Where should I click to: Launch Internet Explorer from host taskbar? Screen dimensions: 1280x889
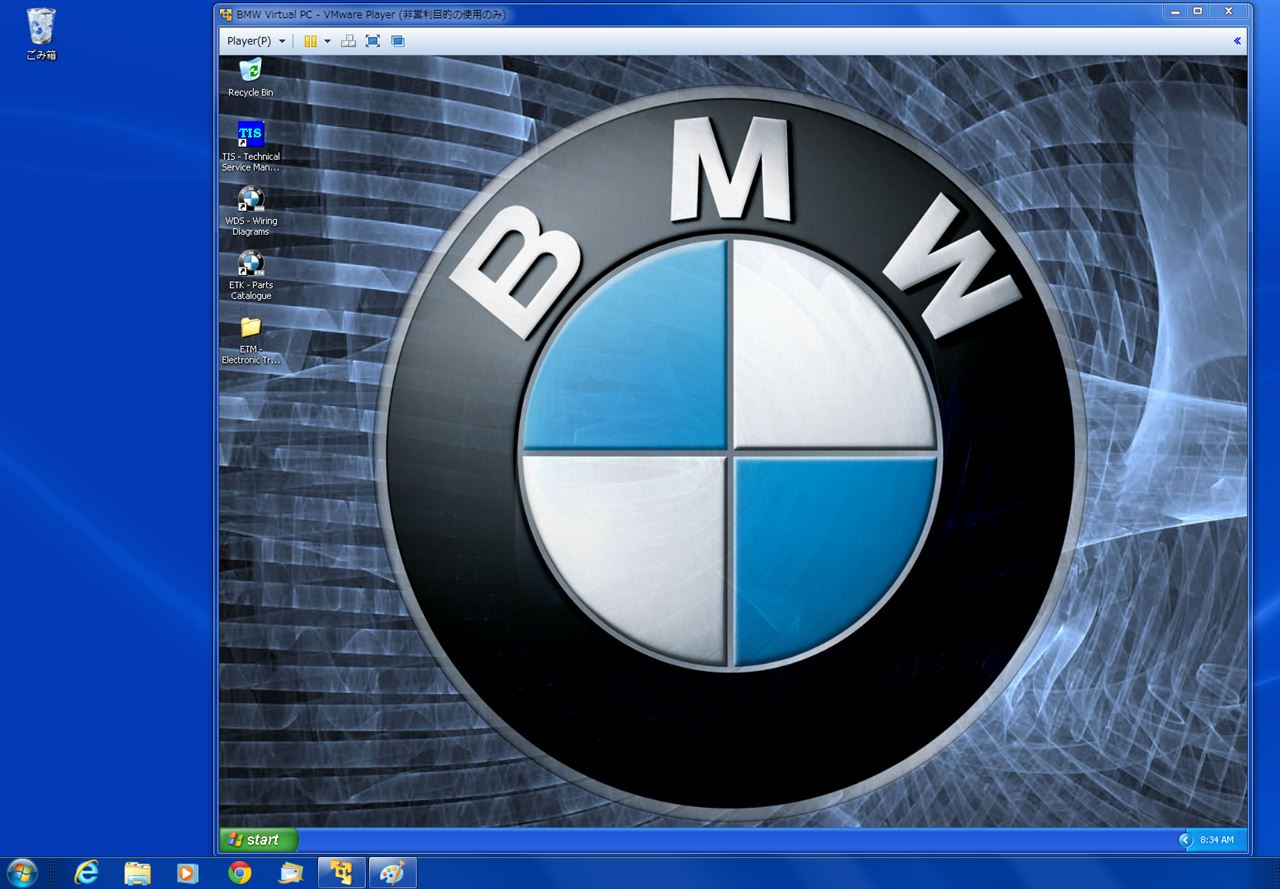(87, 872)
